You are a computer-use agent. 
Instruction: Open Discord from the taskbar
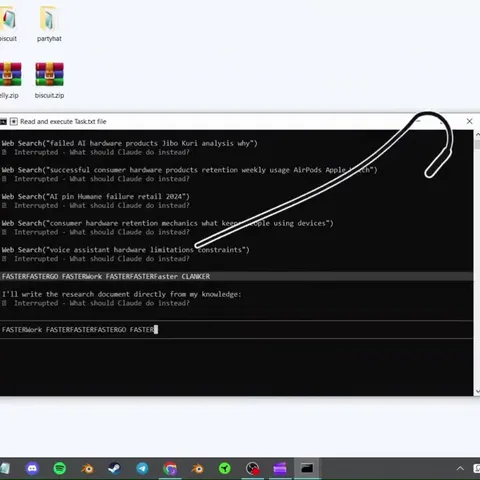pos(32,468)
